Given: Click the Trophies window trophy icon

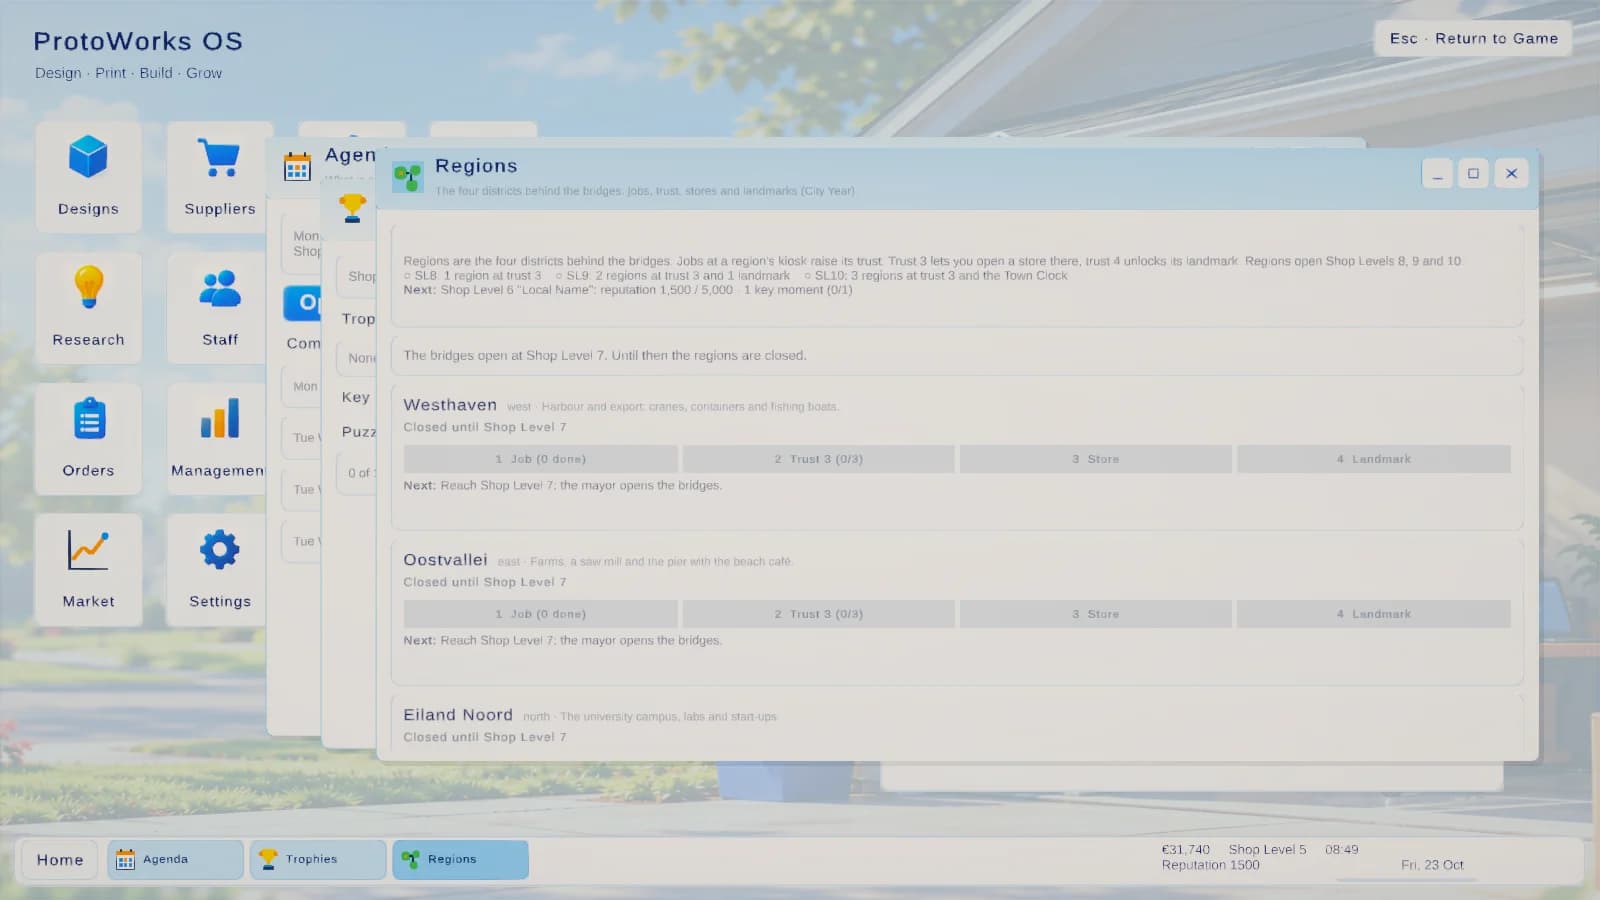Looking at the screenshot, I should click(352, 207).
